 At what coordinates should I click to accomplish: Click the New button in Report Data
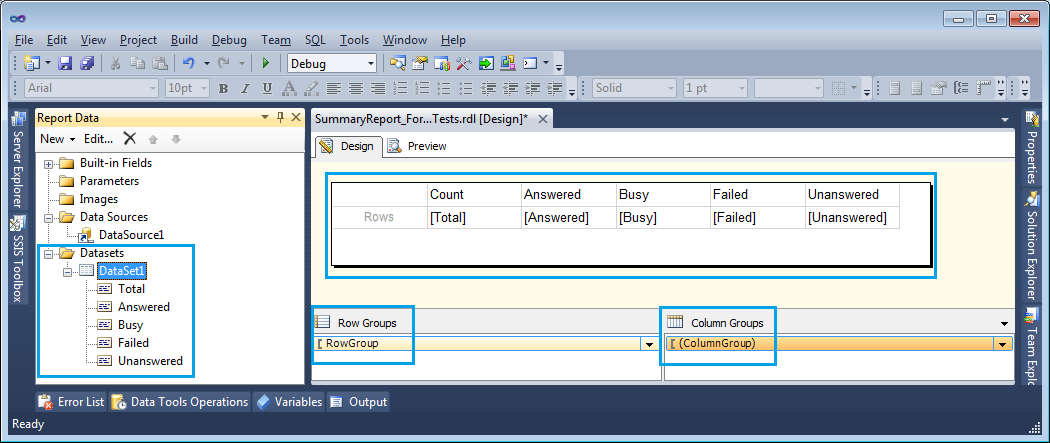coord(57,139)
